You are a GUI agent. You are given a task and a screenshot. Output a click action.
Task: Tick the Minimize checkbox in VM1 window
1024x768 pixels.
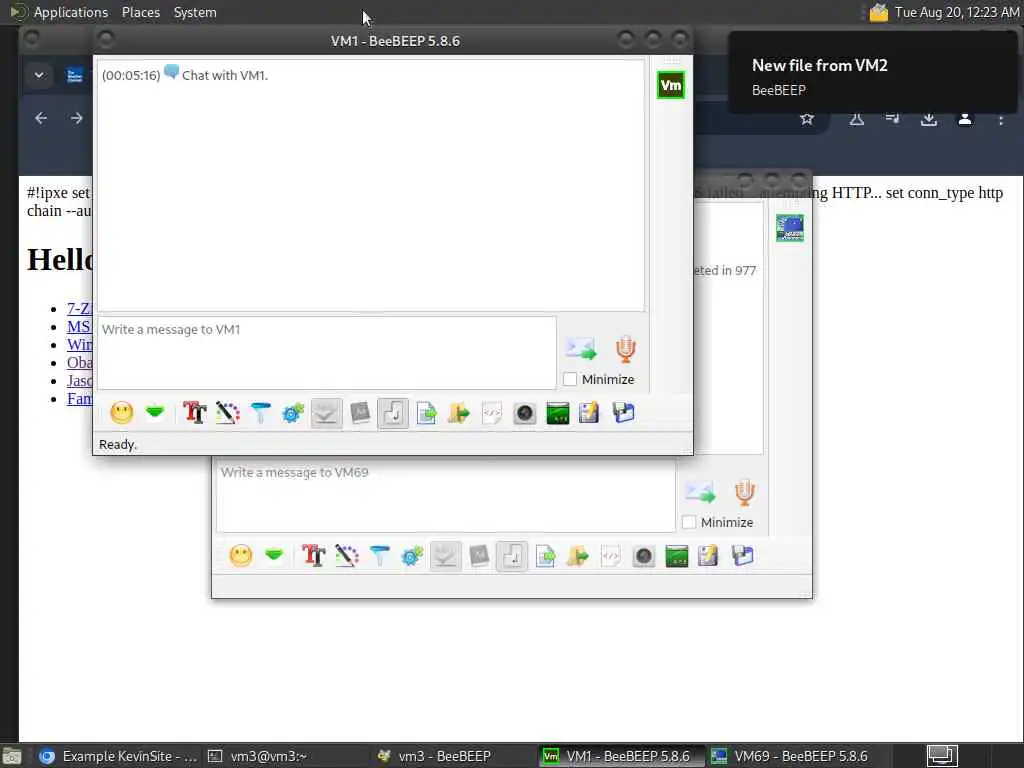pos(570,379)
